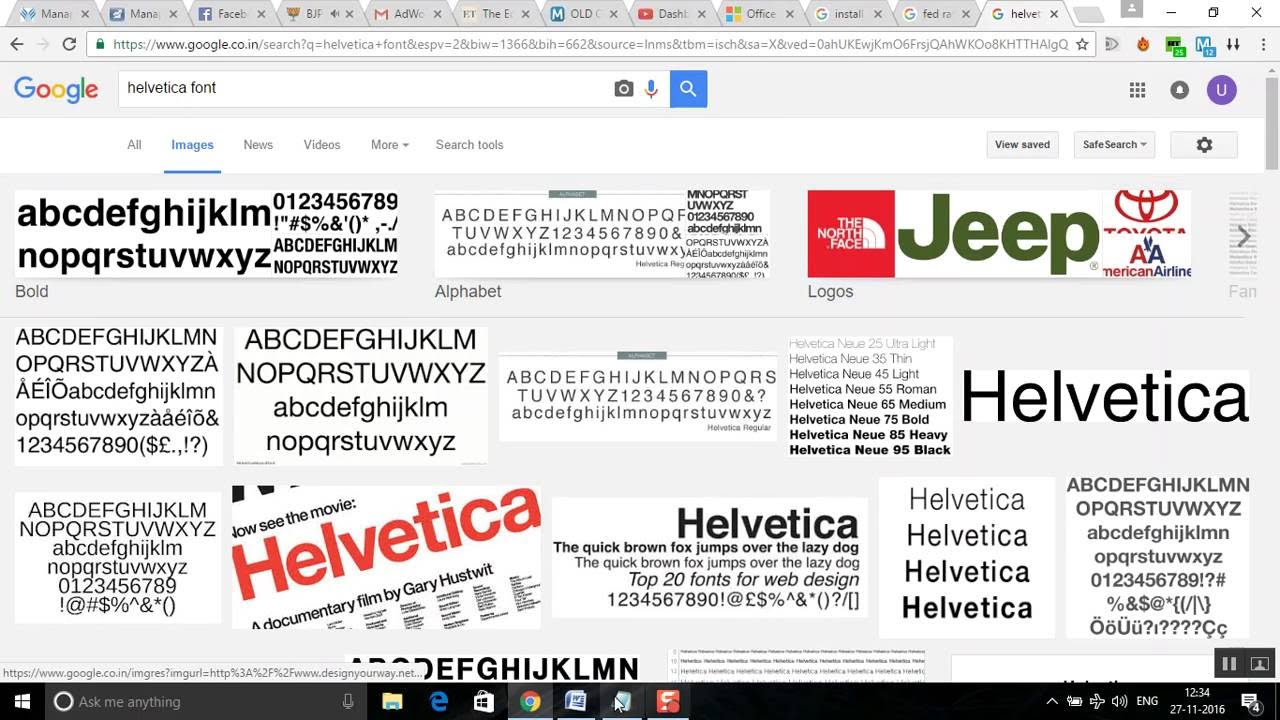Image resolution: width=1280 pixels, height=720 pixels.
Task: Open a new Chrome tab
Action: pyautogui.click(x=1088, y=14)
